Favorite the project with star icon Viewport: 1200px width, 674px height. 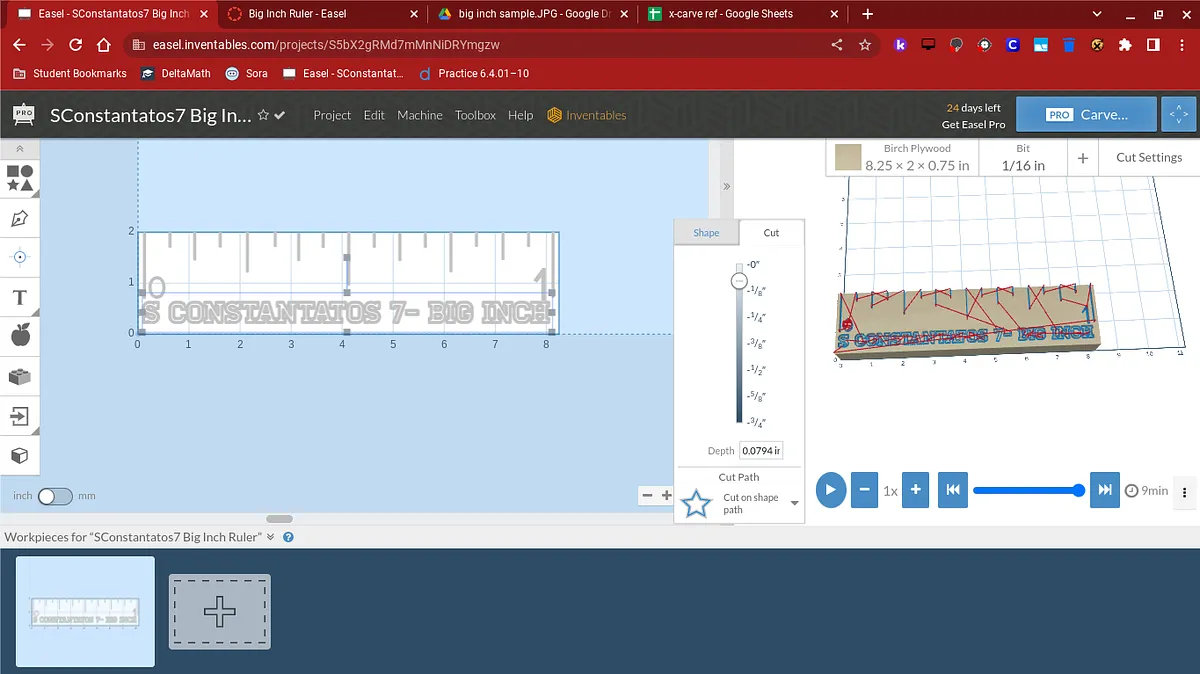(x=263, y=115)
